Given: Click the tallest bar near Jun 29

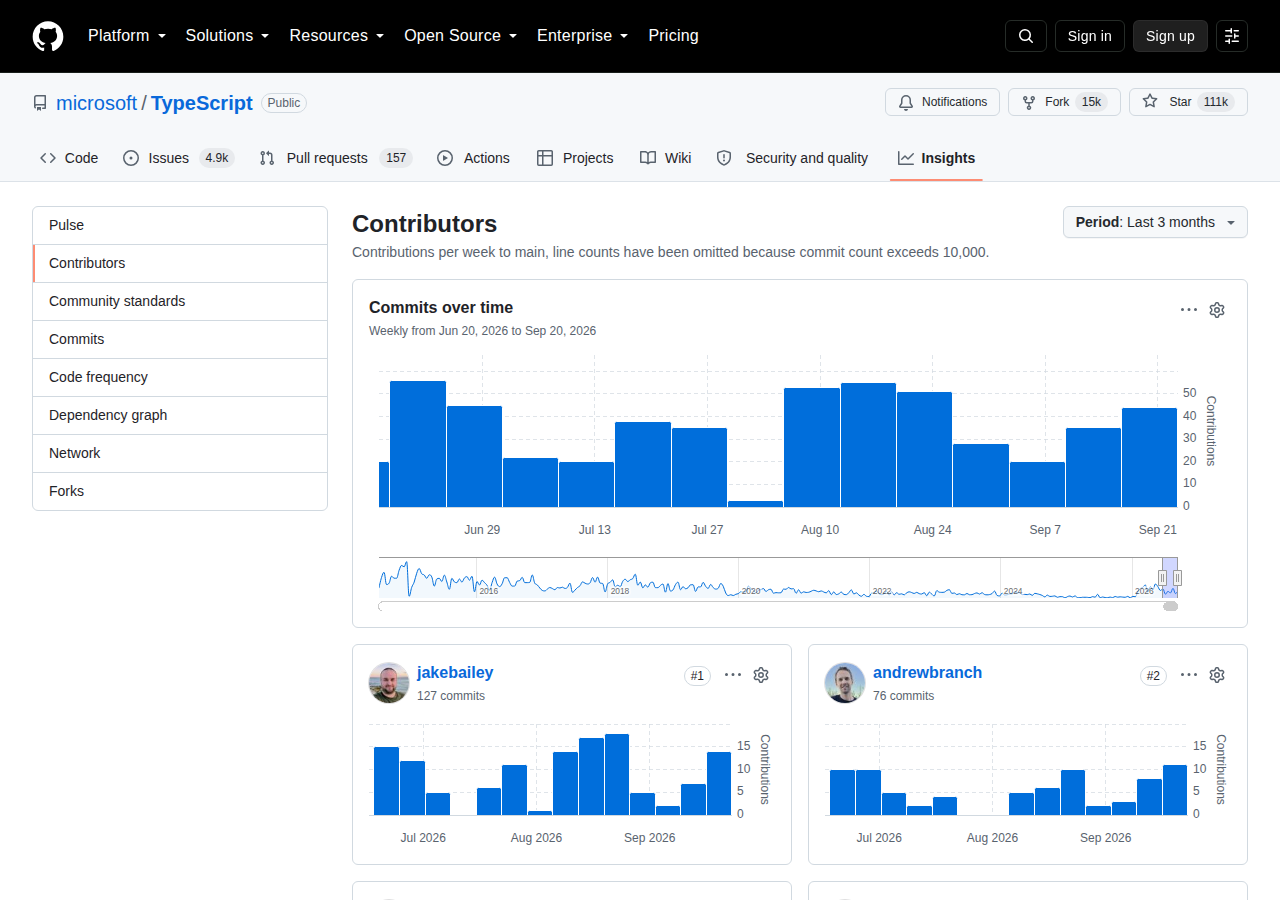Looking at the screenshot, I should 418,444.
